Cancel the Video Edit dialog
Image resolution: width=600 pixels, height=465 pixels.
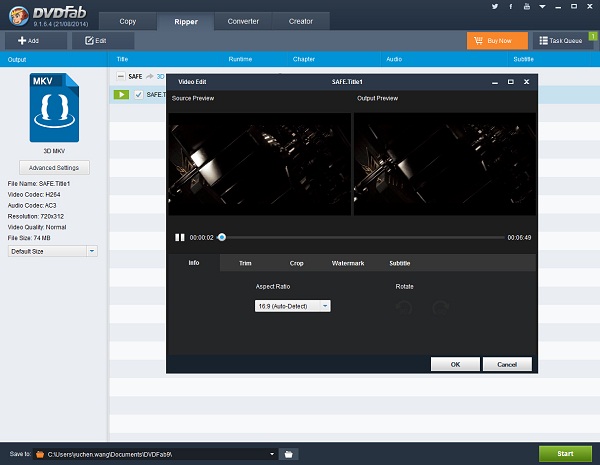pyautogui.click(x=507, y=364)
